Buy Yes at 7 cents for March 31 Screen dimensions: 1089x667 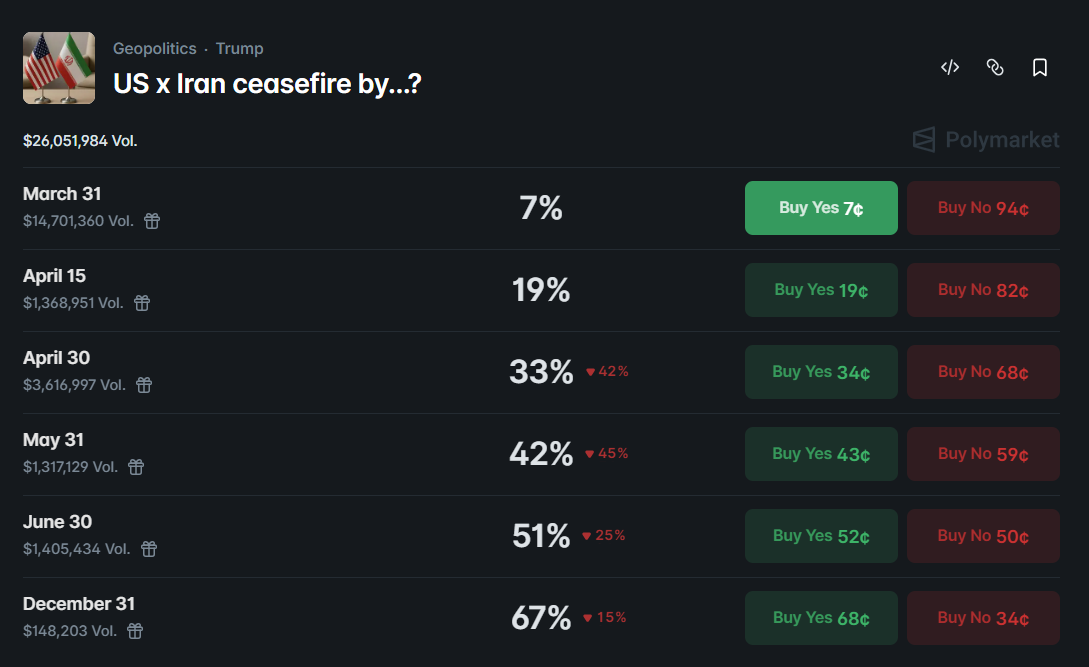[x=821, y=207]
